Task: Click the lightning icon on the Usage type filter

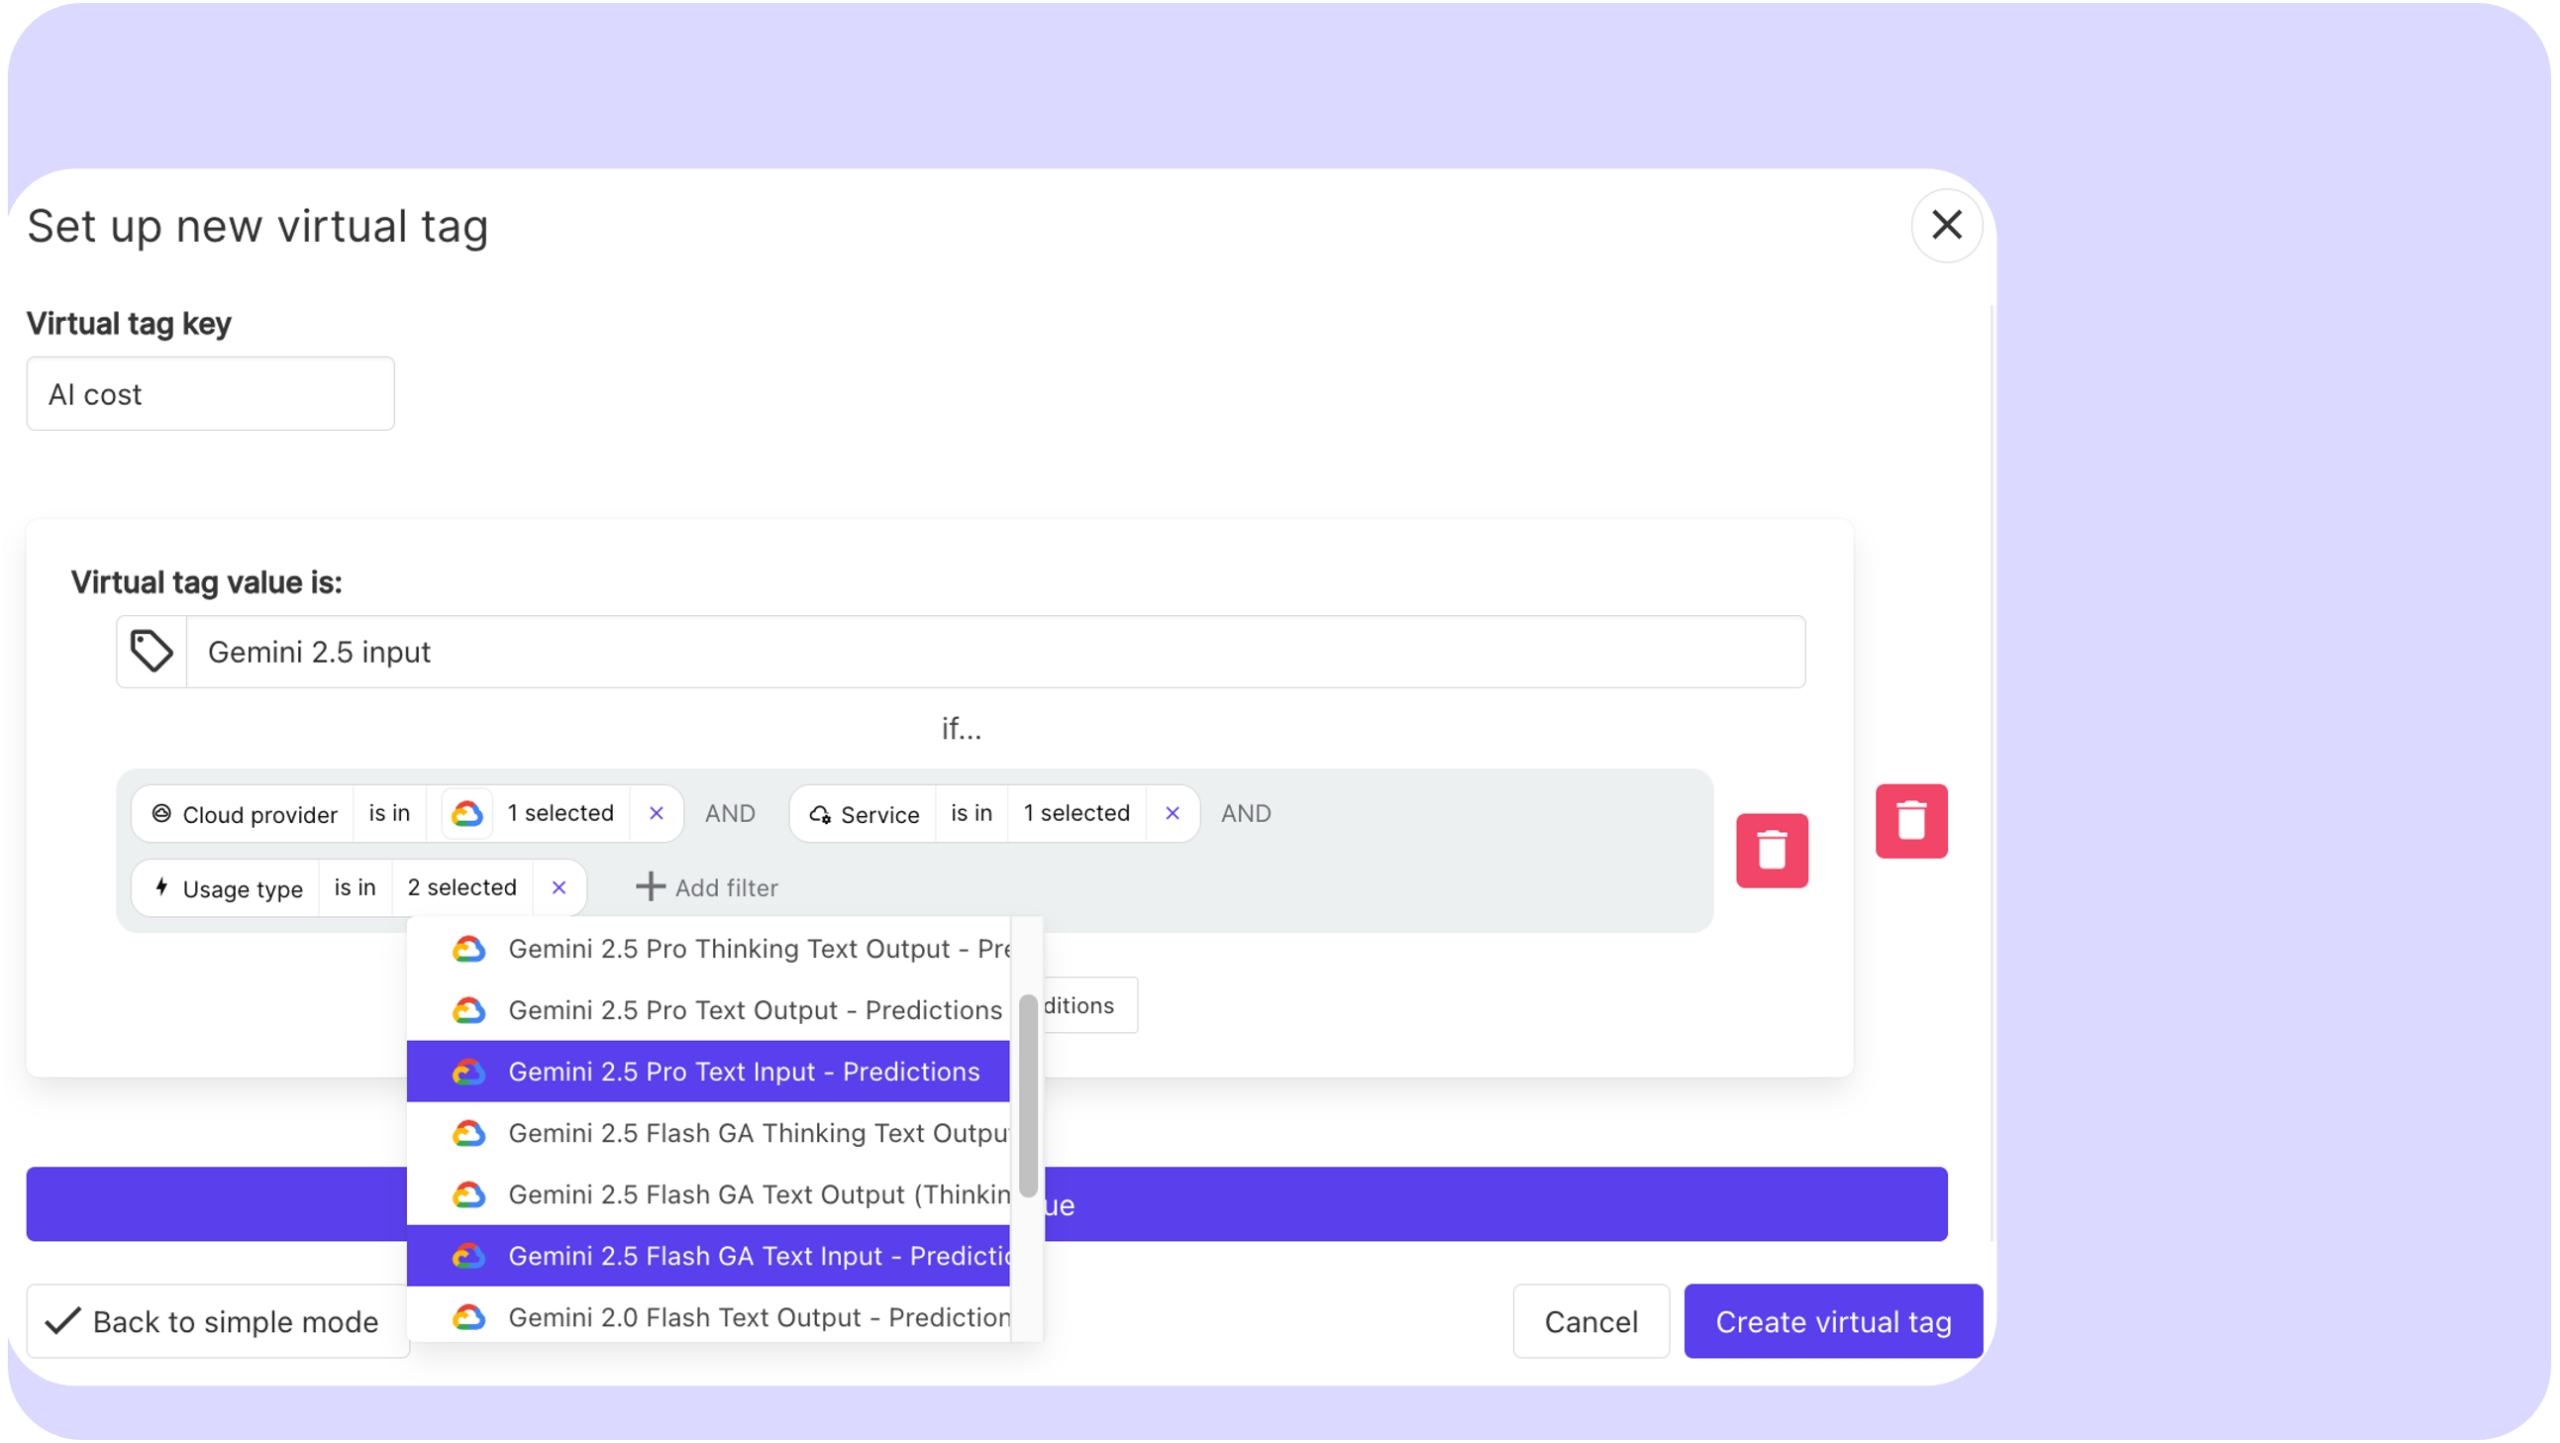Action: pyautogui.click(x=161, y=888)
